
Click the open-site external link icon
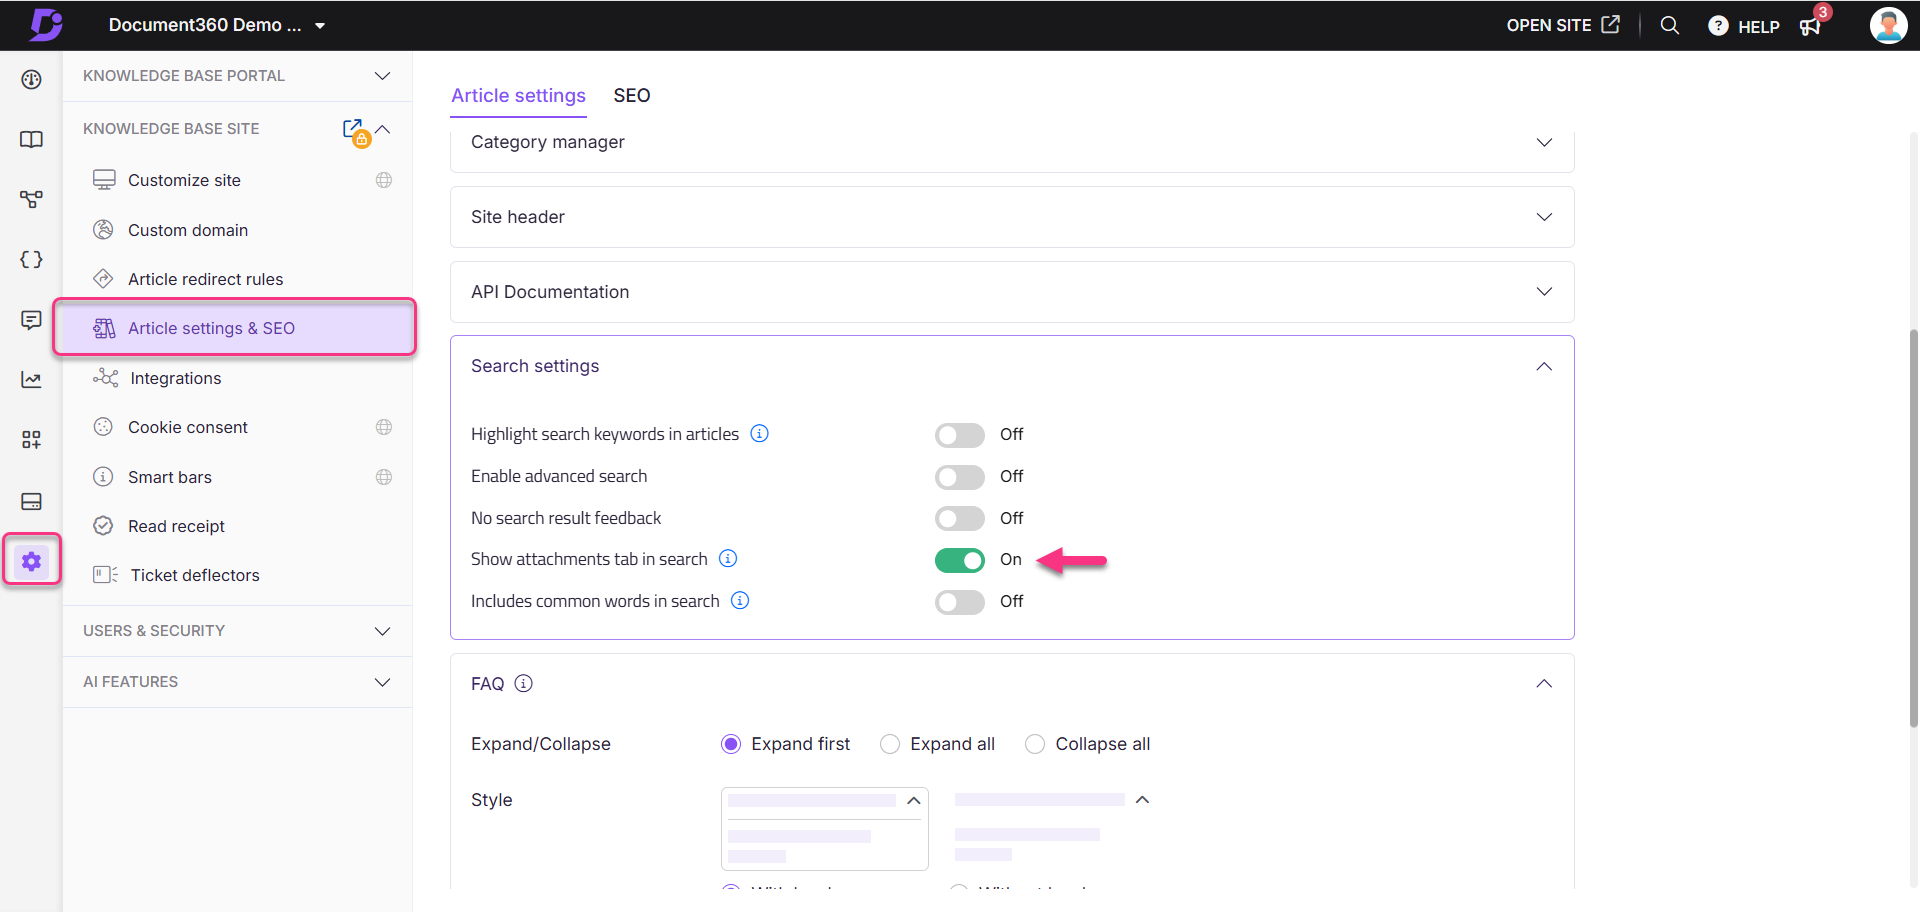click(1610, 24)
